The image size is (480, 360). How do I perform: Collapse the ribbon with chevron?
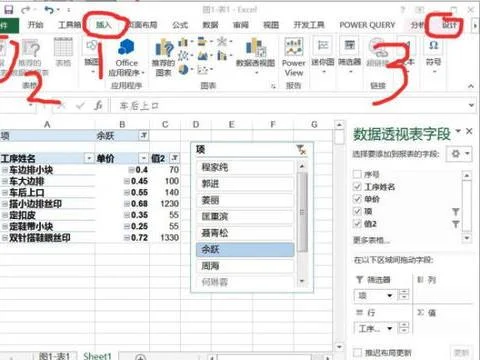click(x=471, y=86)
